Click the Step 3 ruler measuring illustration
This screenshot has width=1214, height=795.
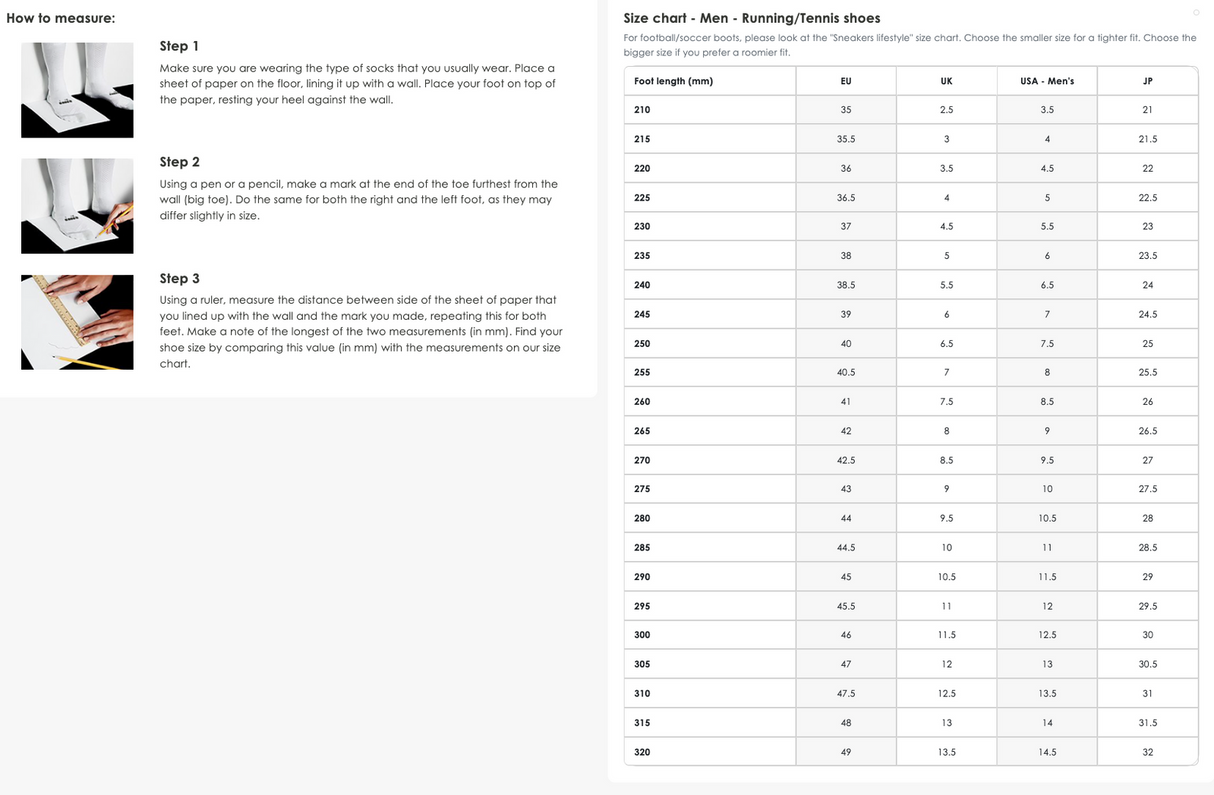(x=77, y=322)
